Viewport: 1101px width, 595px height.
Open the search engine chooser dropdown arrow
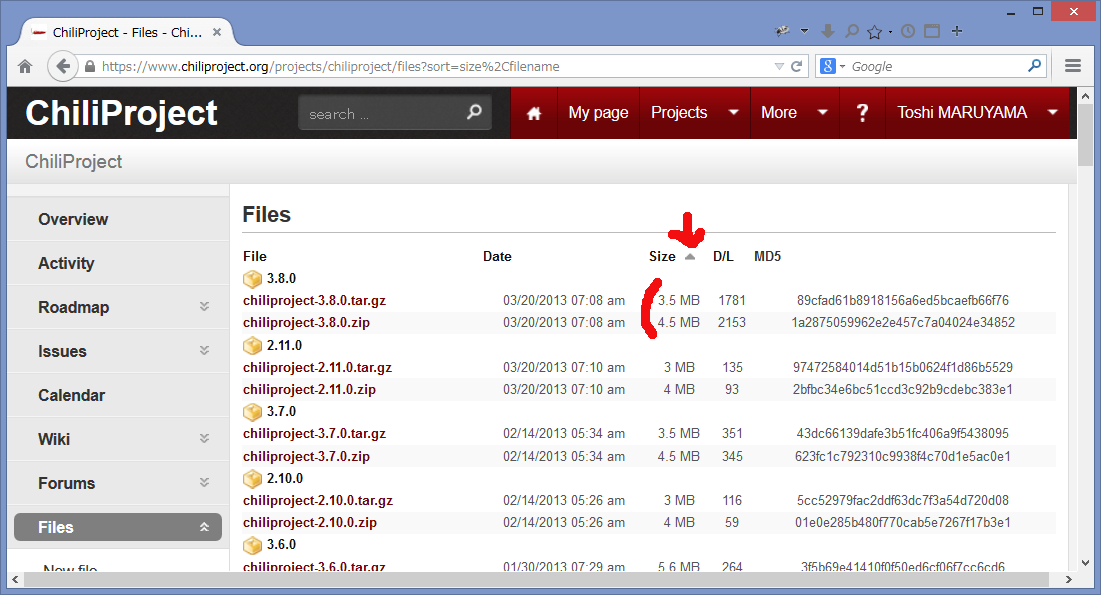[x=843, y=67]
